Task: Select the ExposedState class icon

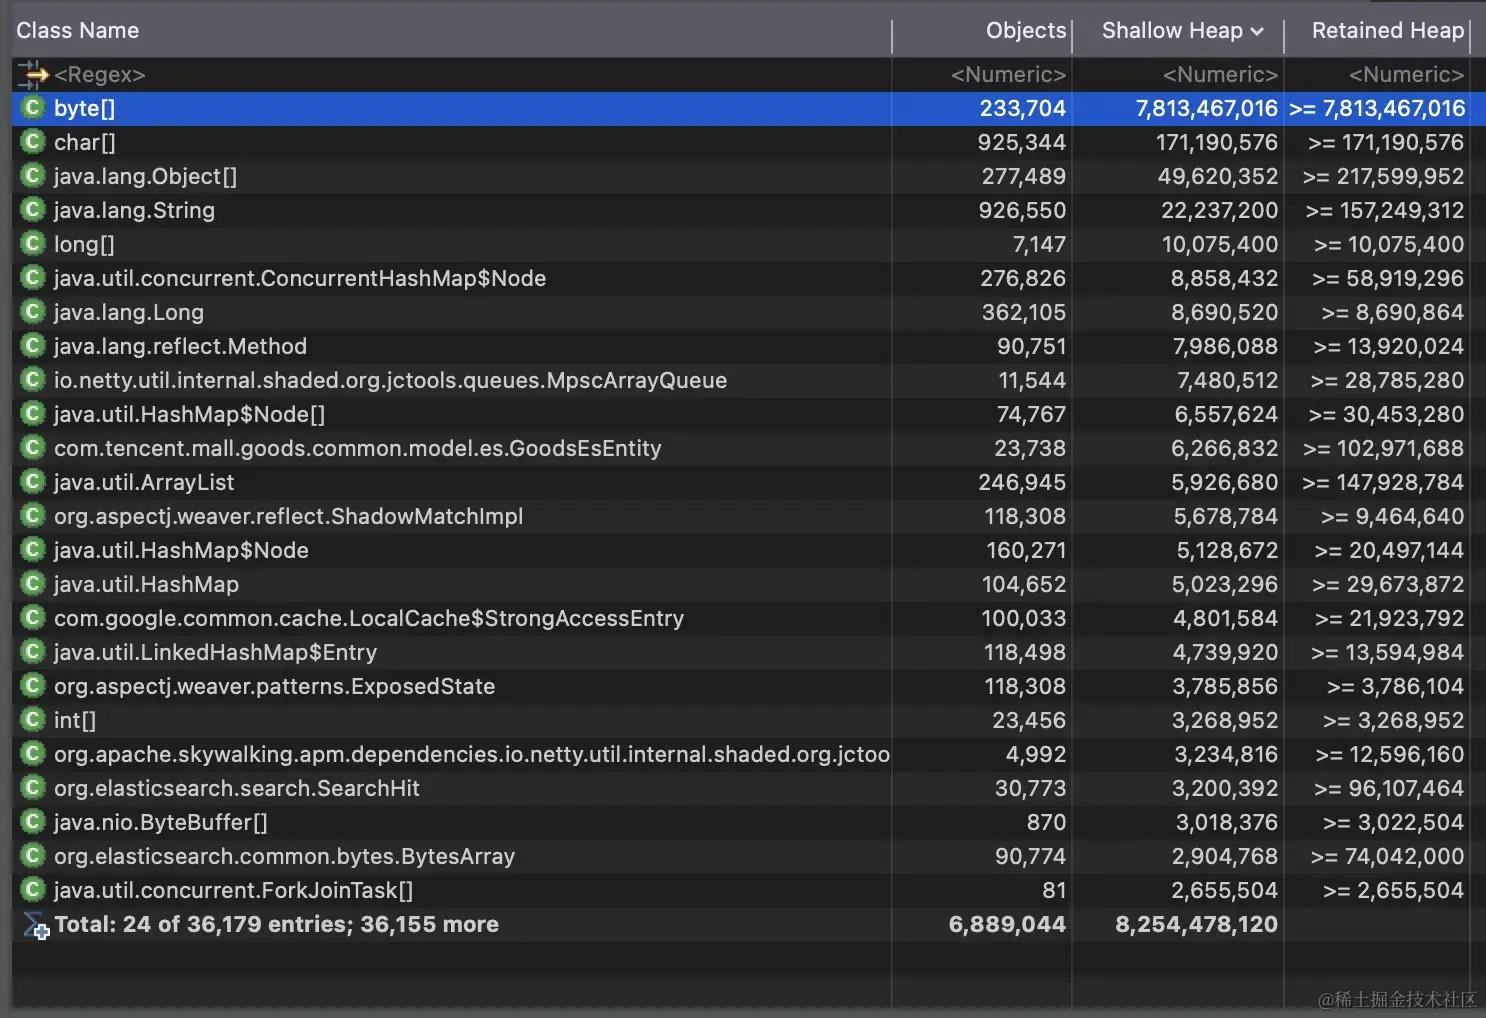Action: (x=33, y=686)
